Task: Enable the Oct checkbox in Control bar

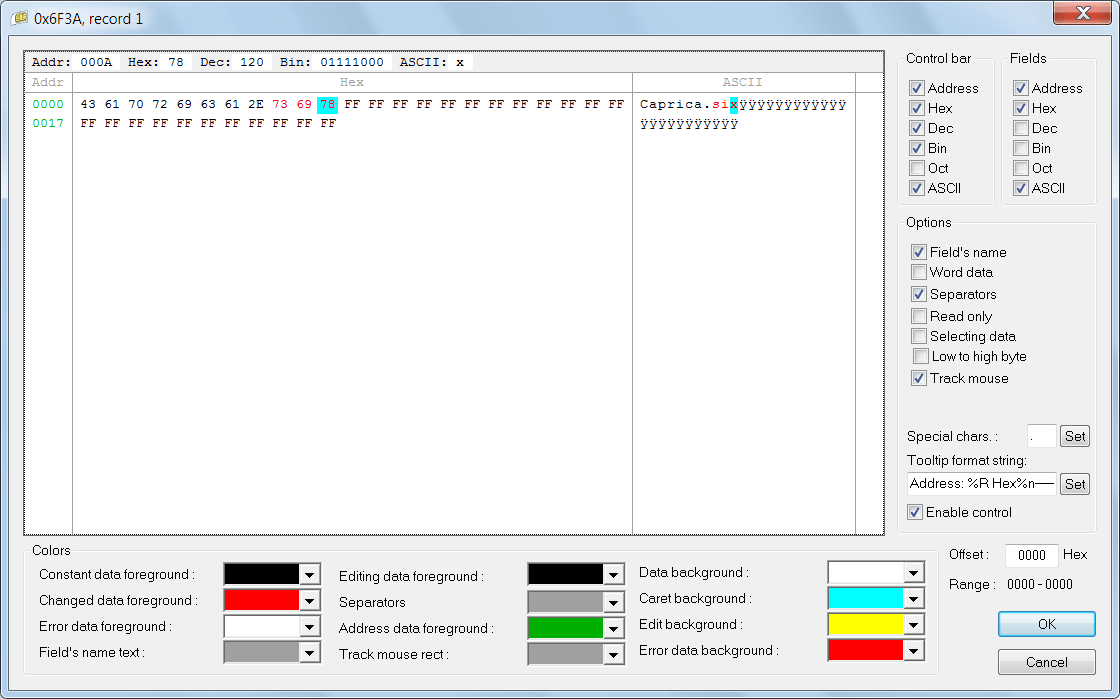Action: click(x=917, y=168)
